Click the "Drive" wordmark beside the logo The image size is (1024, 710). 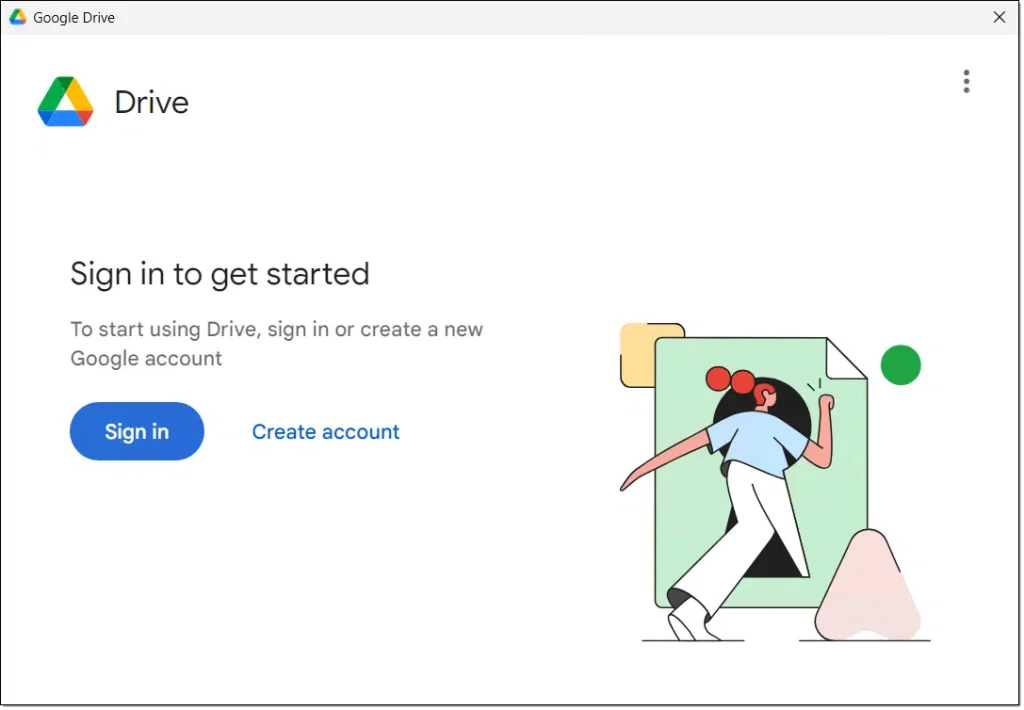pyautogui.click(x=151, y=102)
